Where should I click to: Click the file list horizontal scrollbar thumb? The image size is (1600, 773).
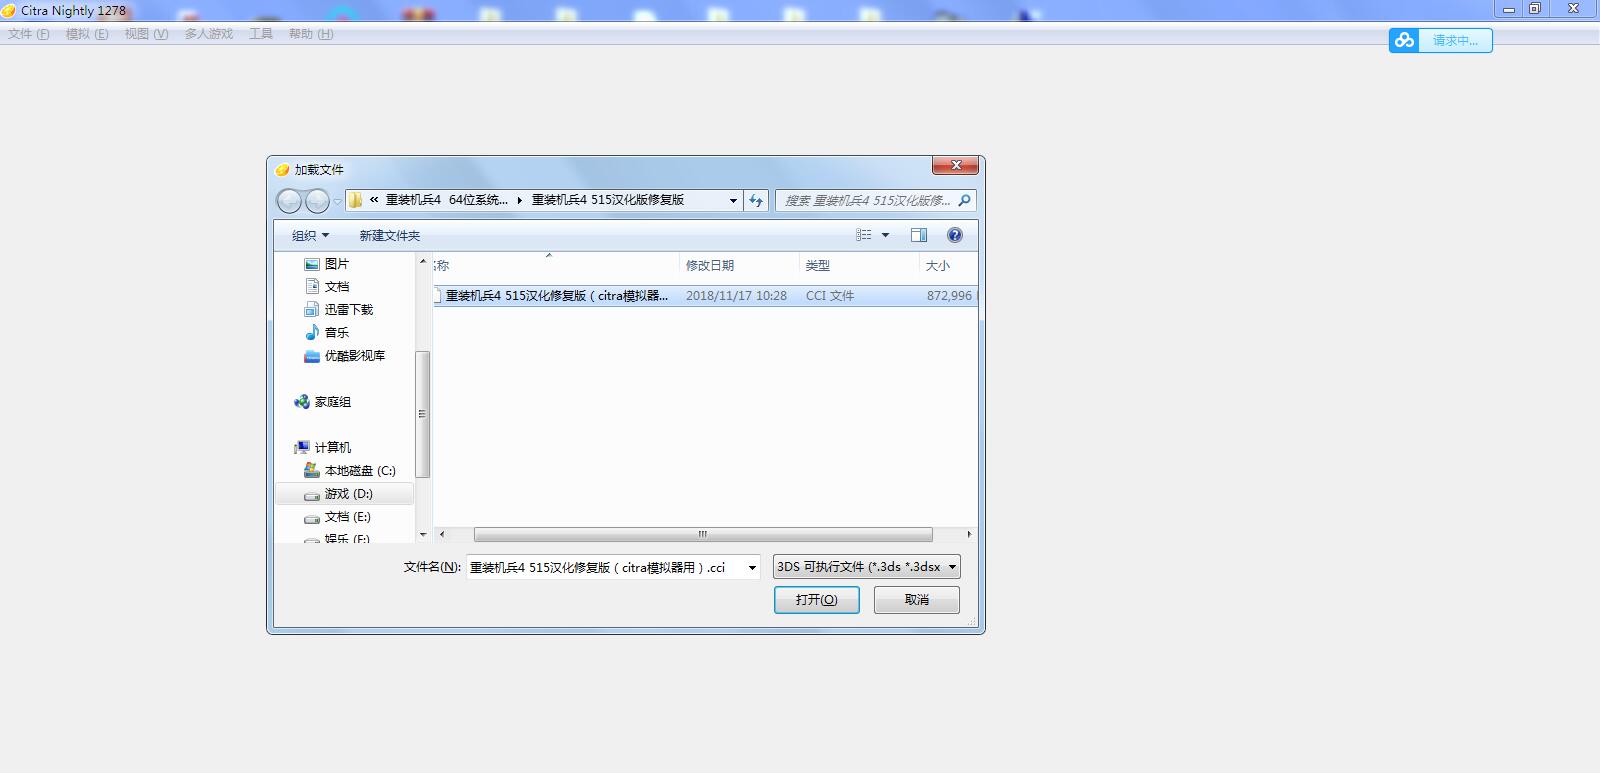point(703,535)
